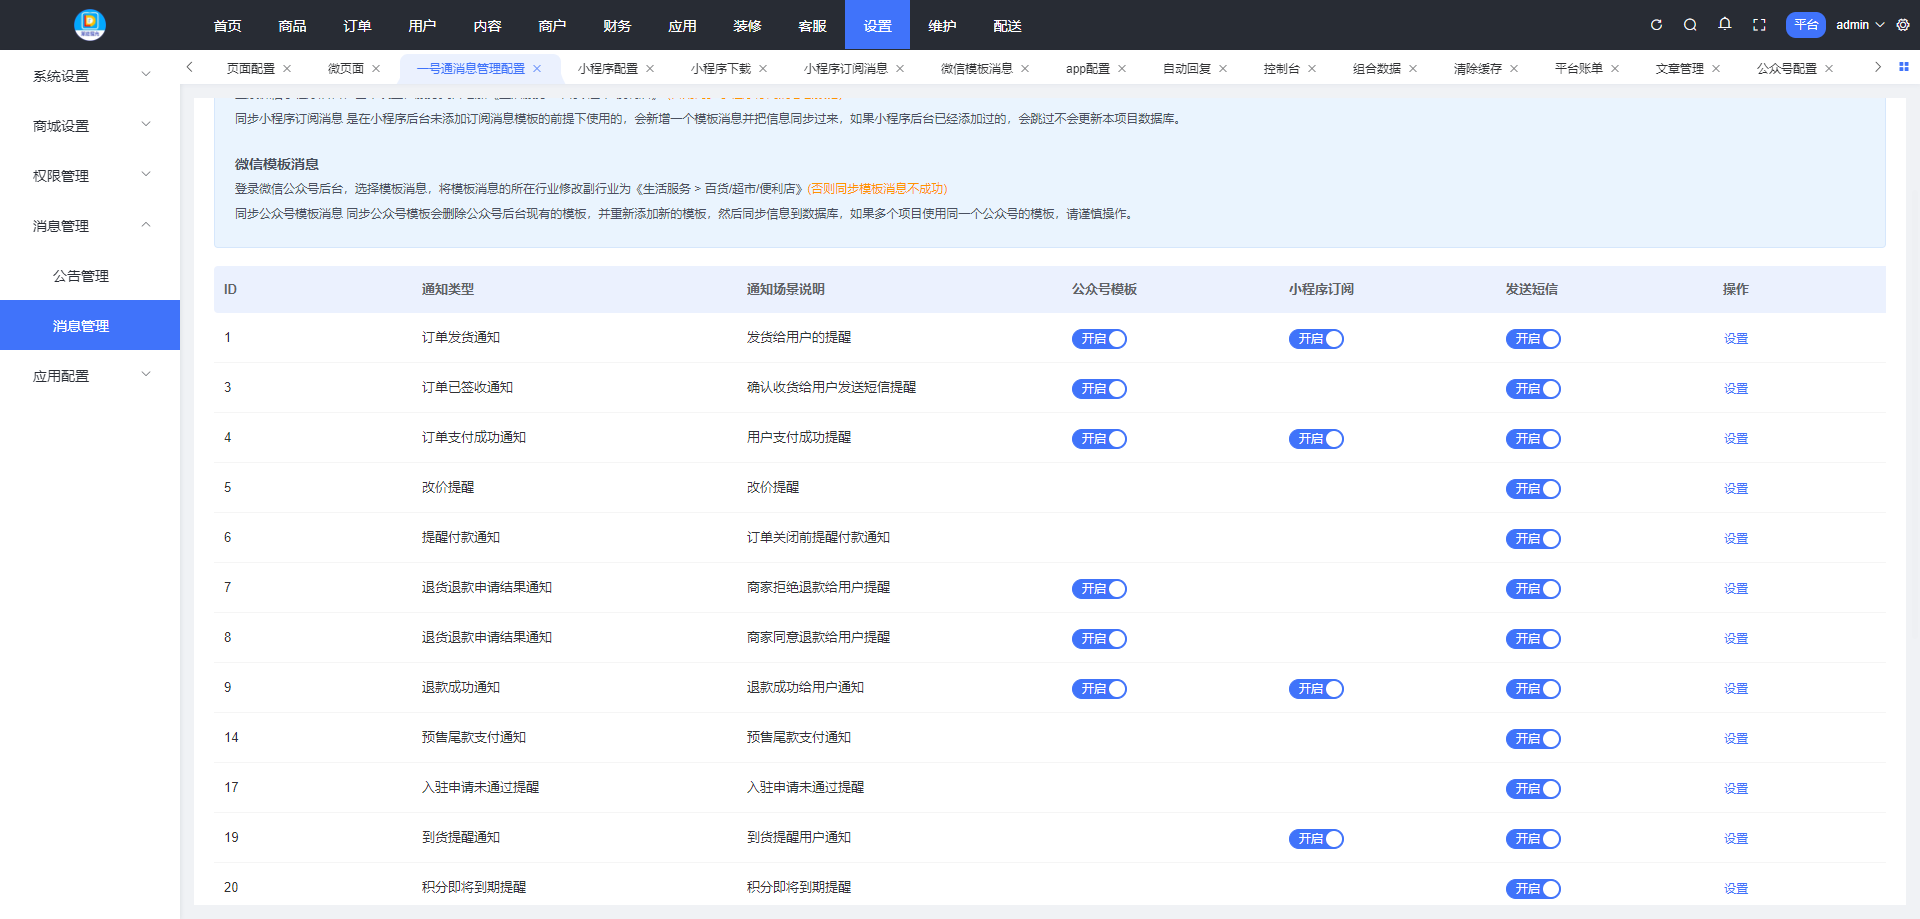
Task: Expand 应用配置 sidebar menu
Action: pos(90,375)
